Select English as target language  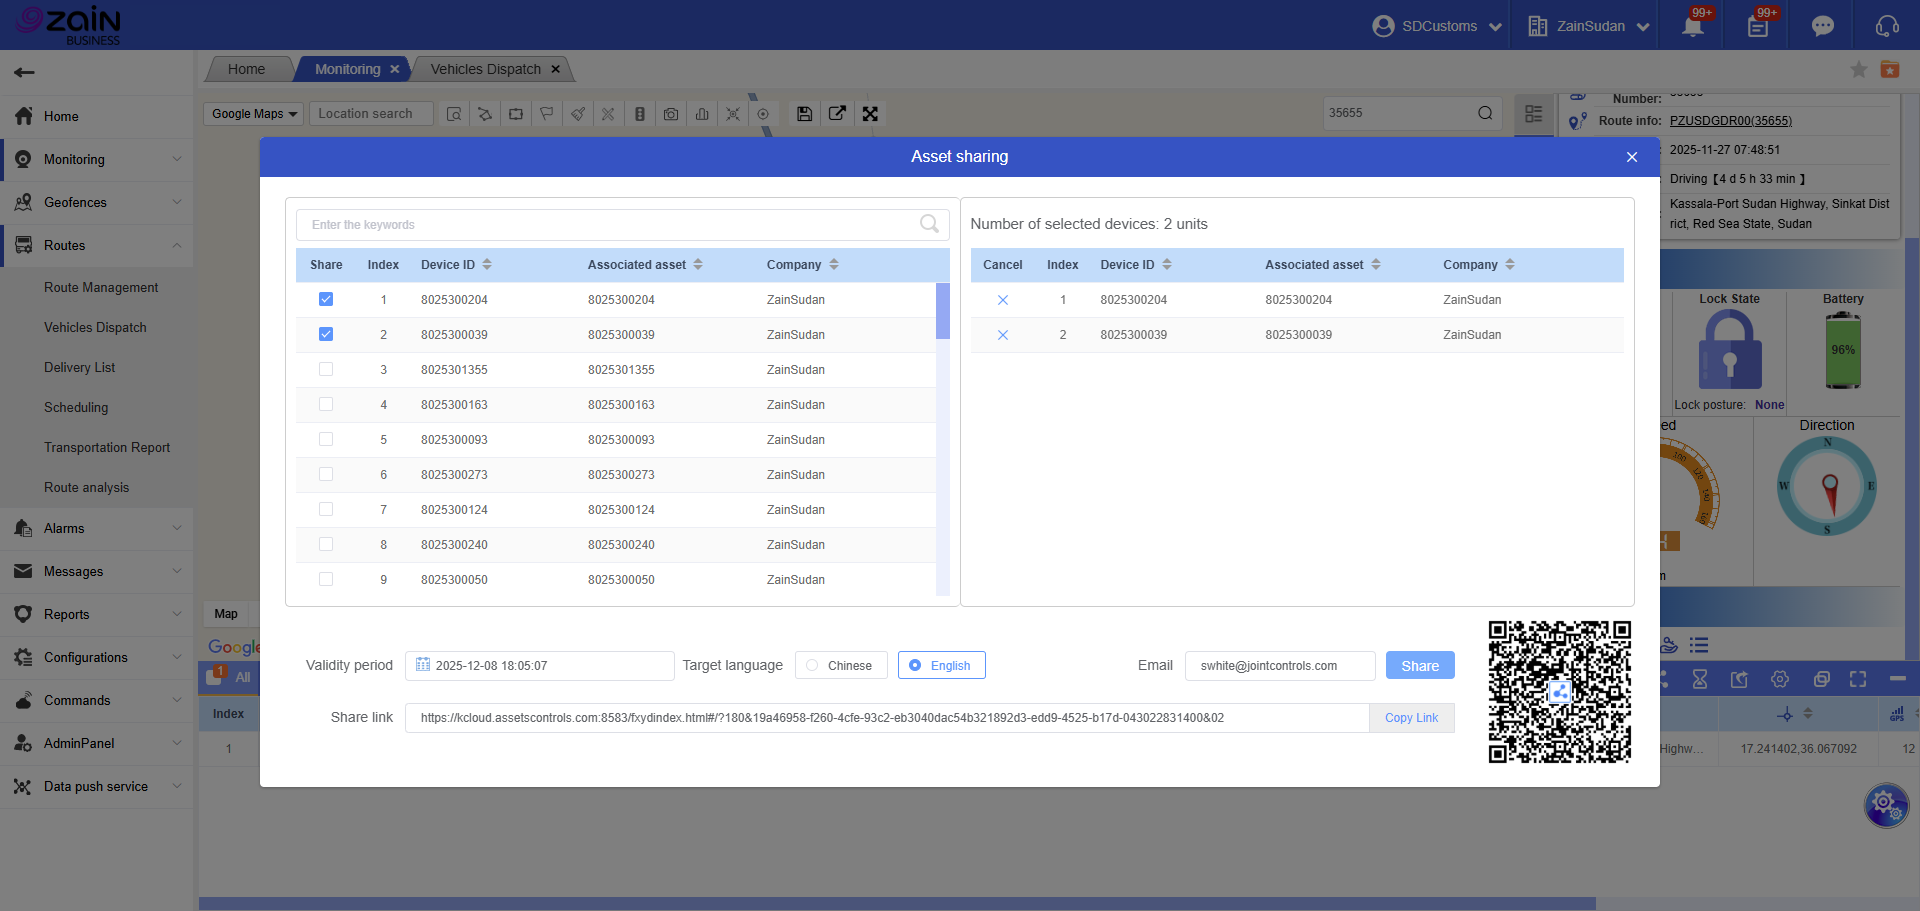pos(915,665)
